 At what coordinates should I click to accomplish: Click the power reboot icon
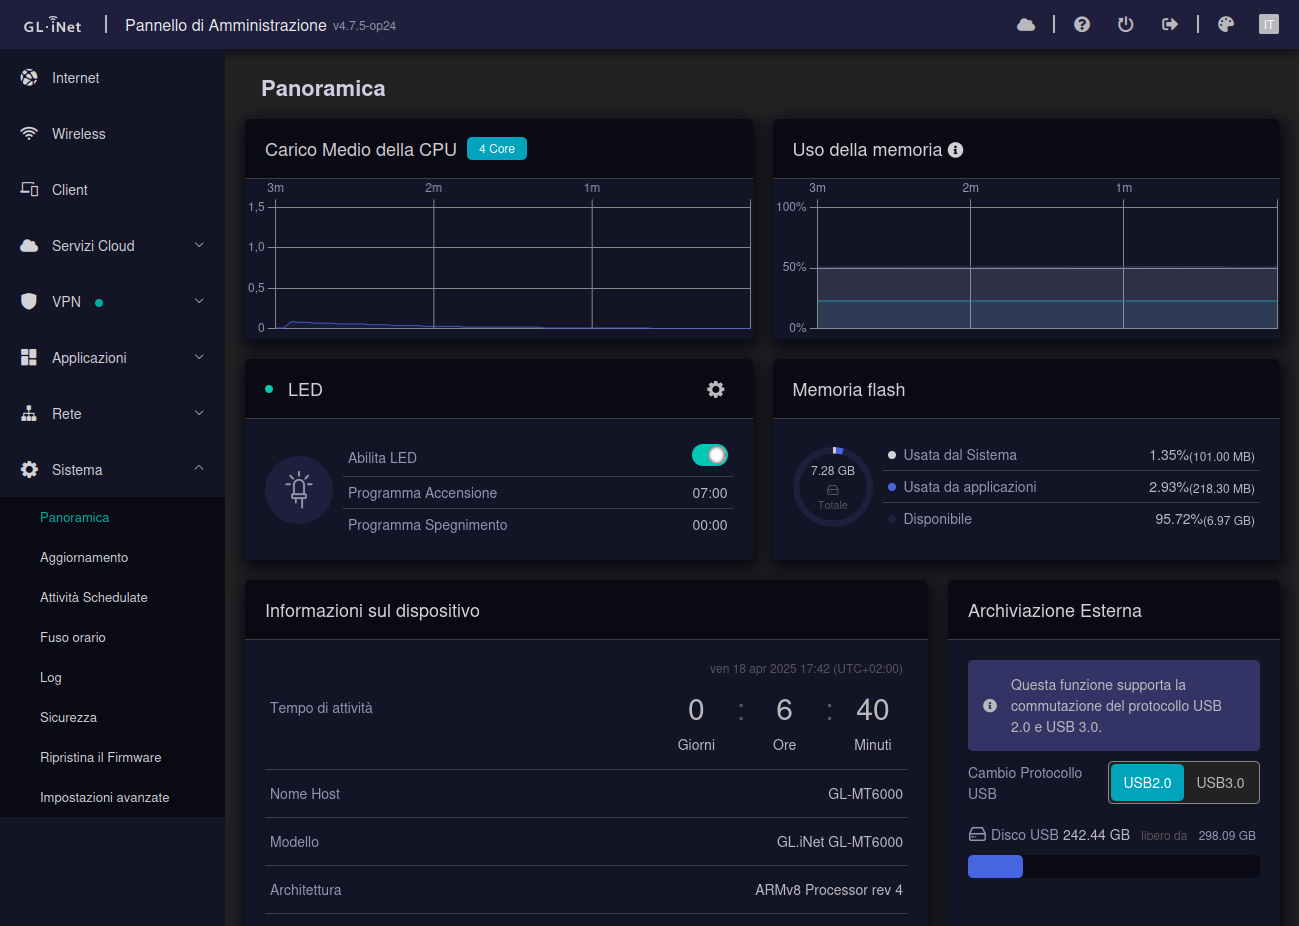tap(1126, 25)
